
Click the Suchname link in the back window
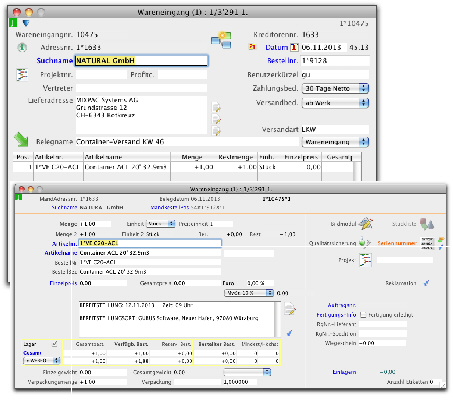pyautogui.click(x=55, y=61)
